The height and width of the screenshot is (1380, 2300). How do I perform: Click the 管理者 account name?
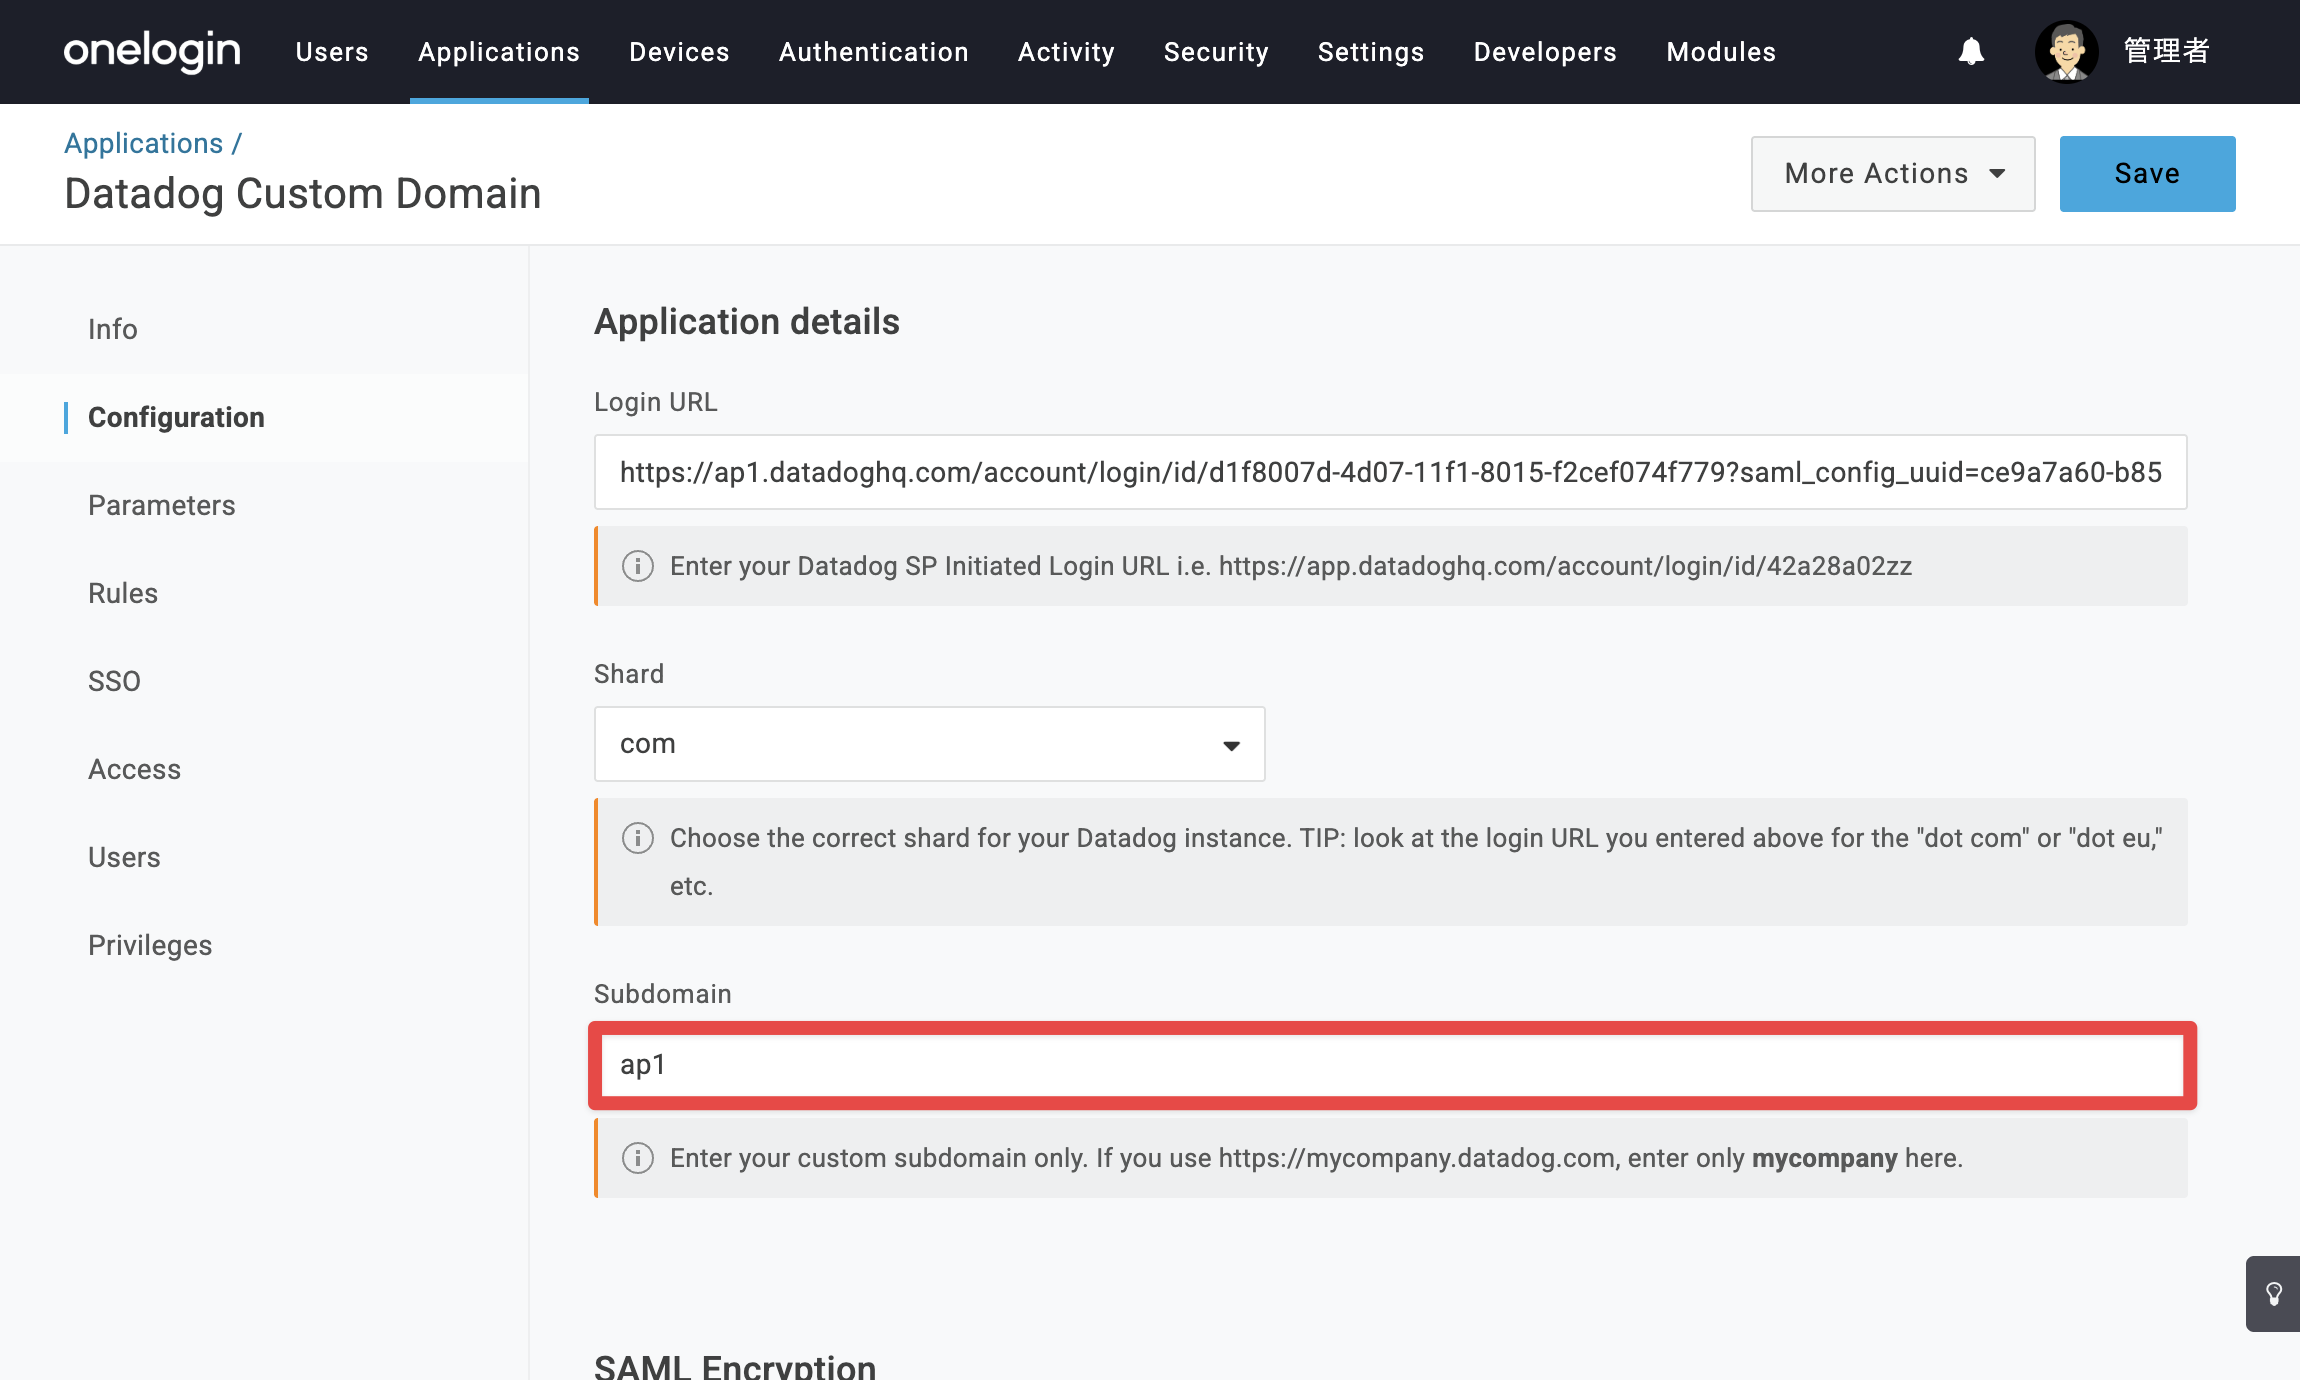(2166, 51)
